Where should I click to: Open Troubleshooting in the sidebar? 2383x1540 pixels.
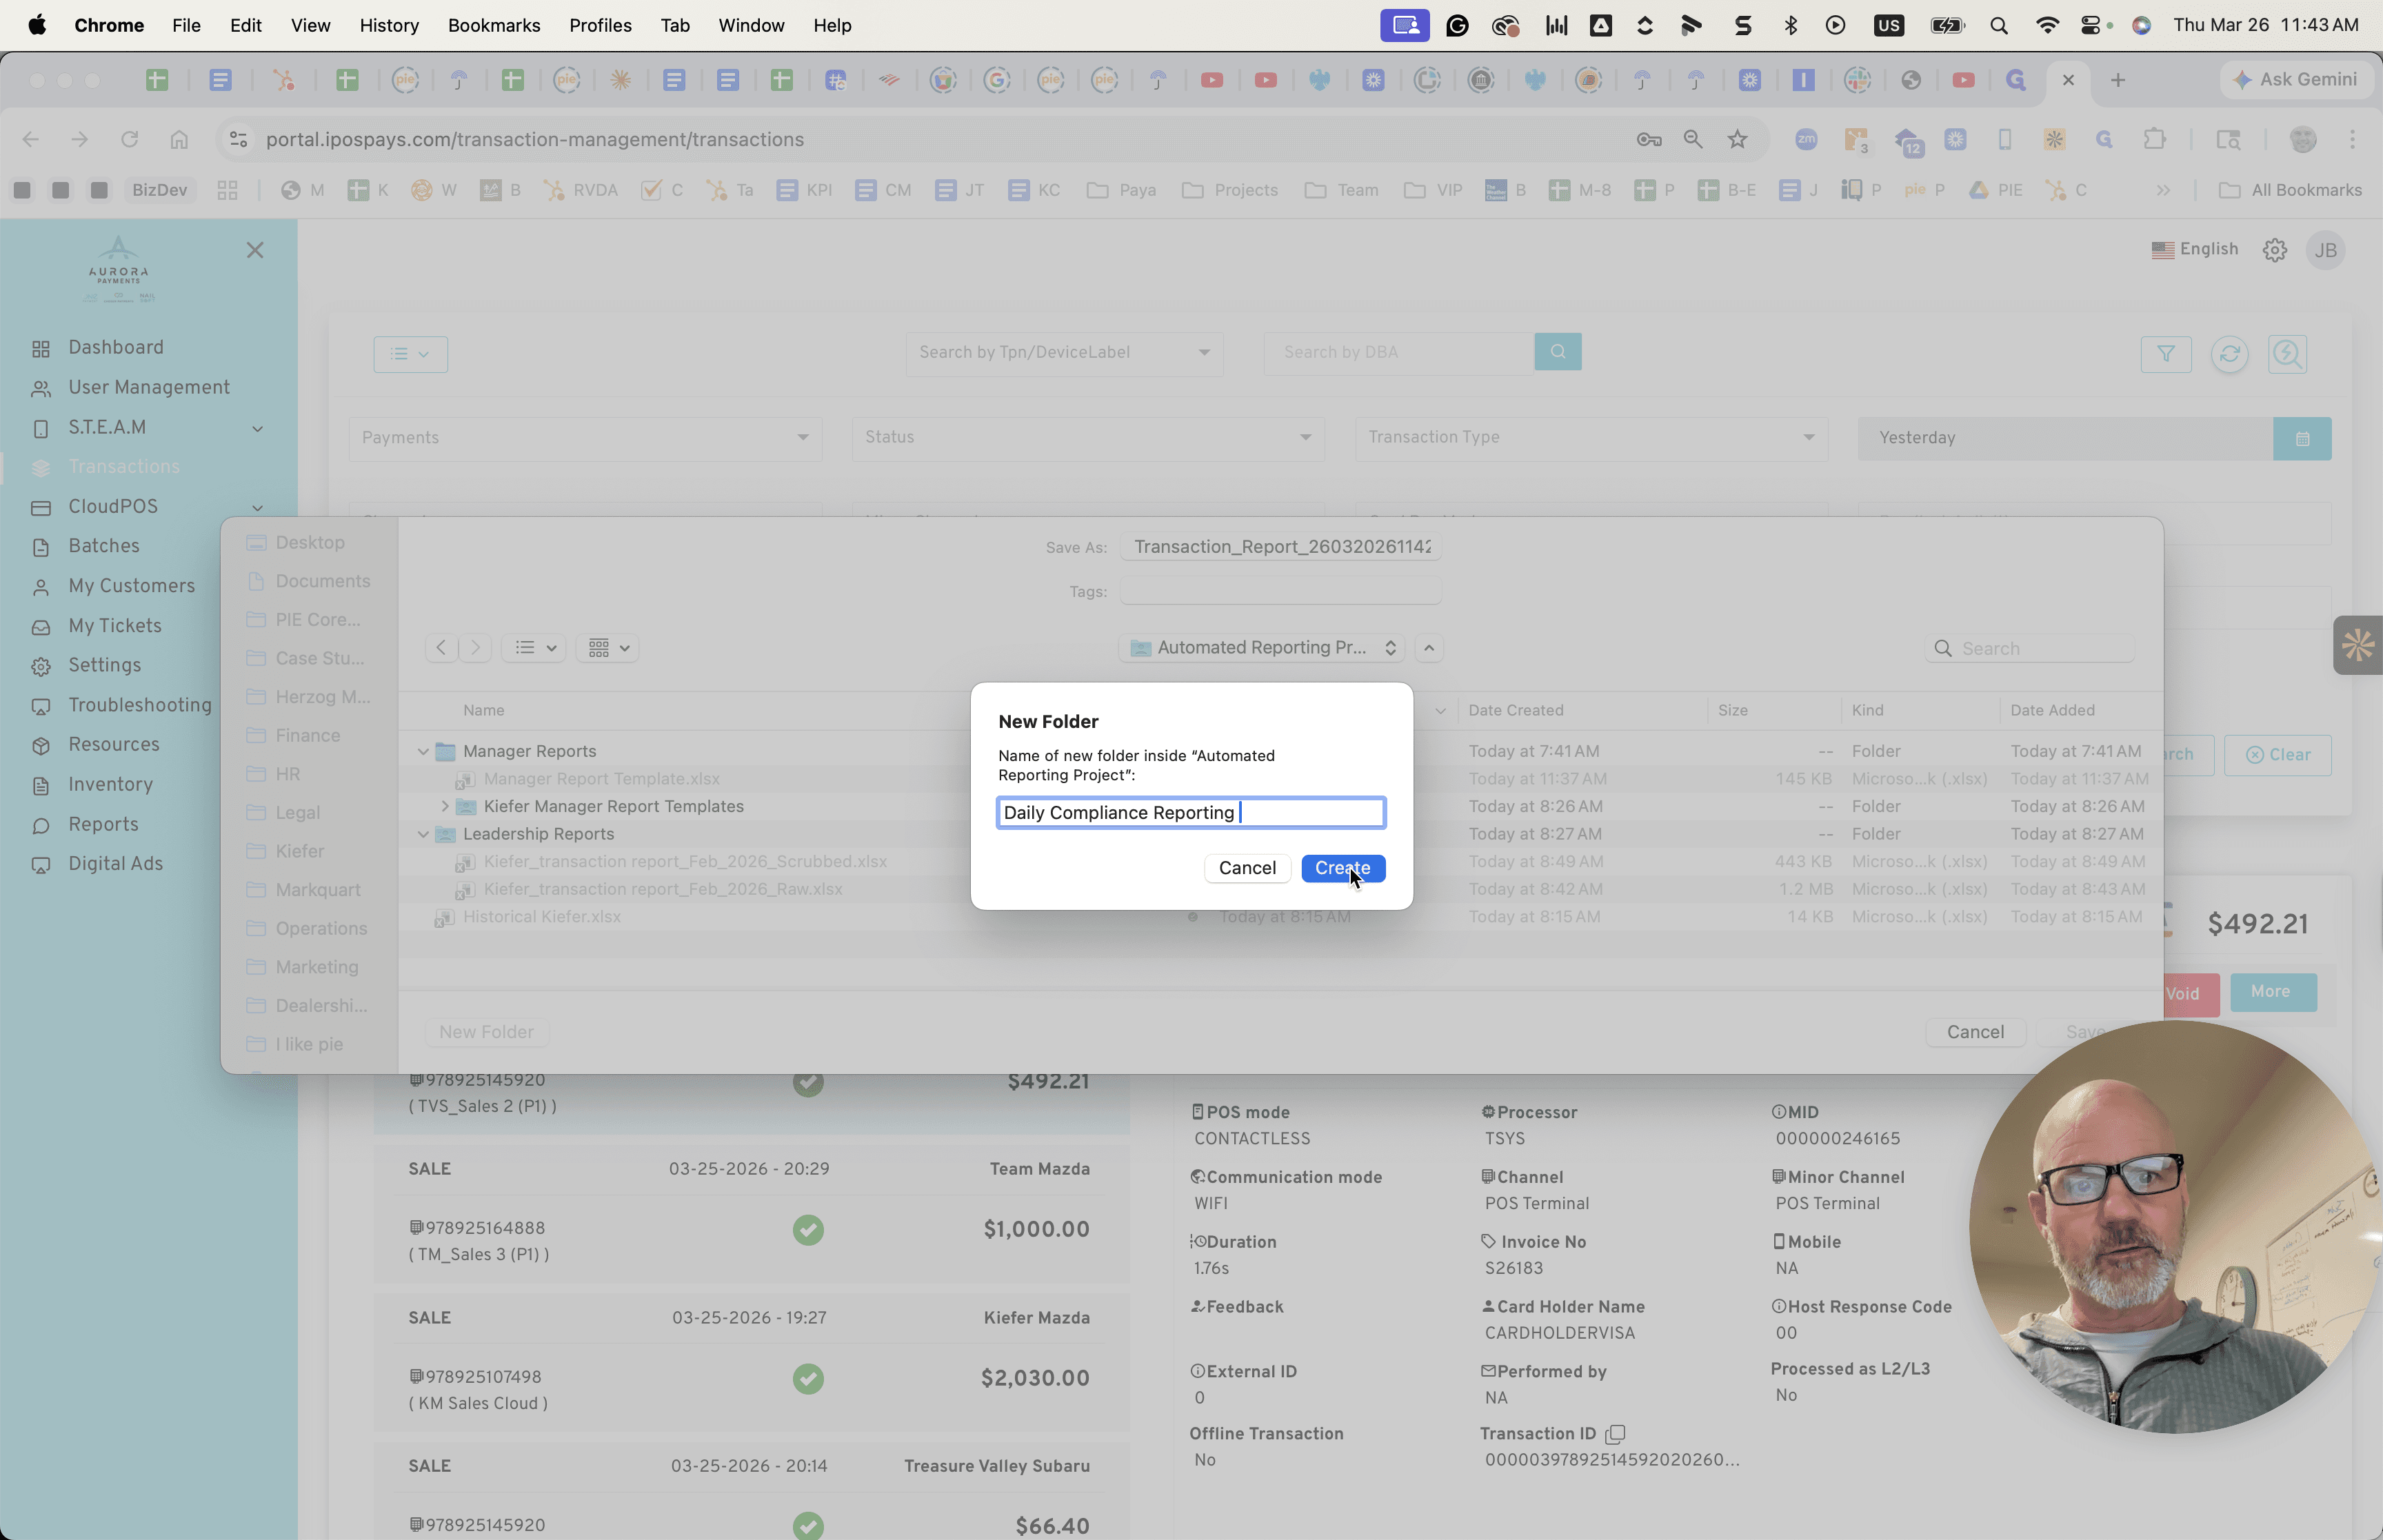pyautogui.click(x=139, y=705)
